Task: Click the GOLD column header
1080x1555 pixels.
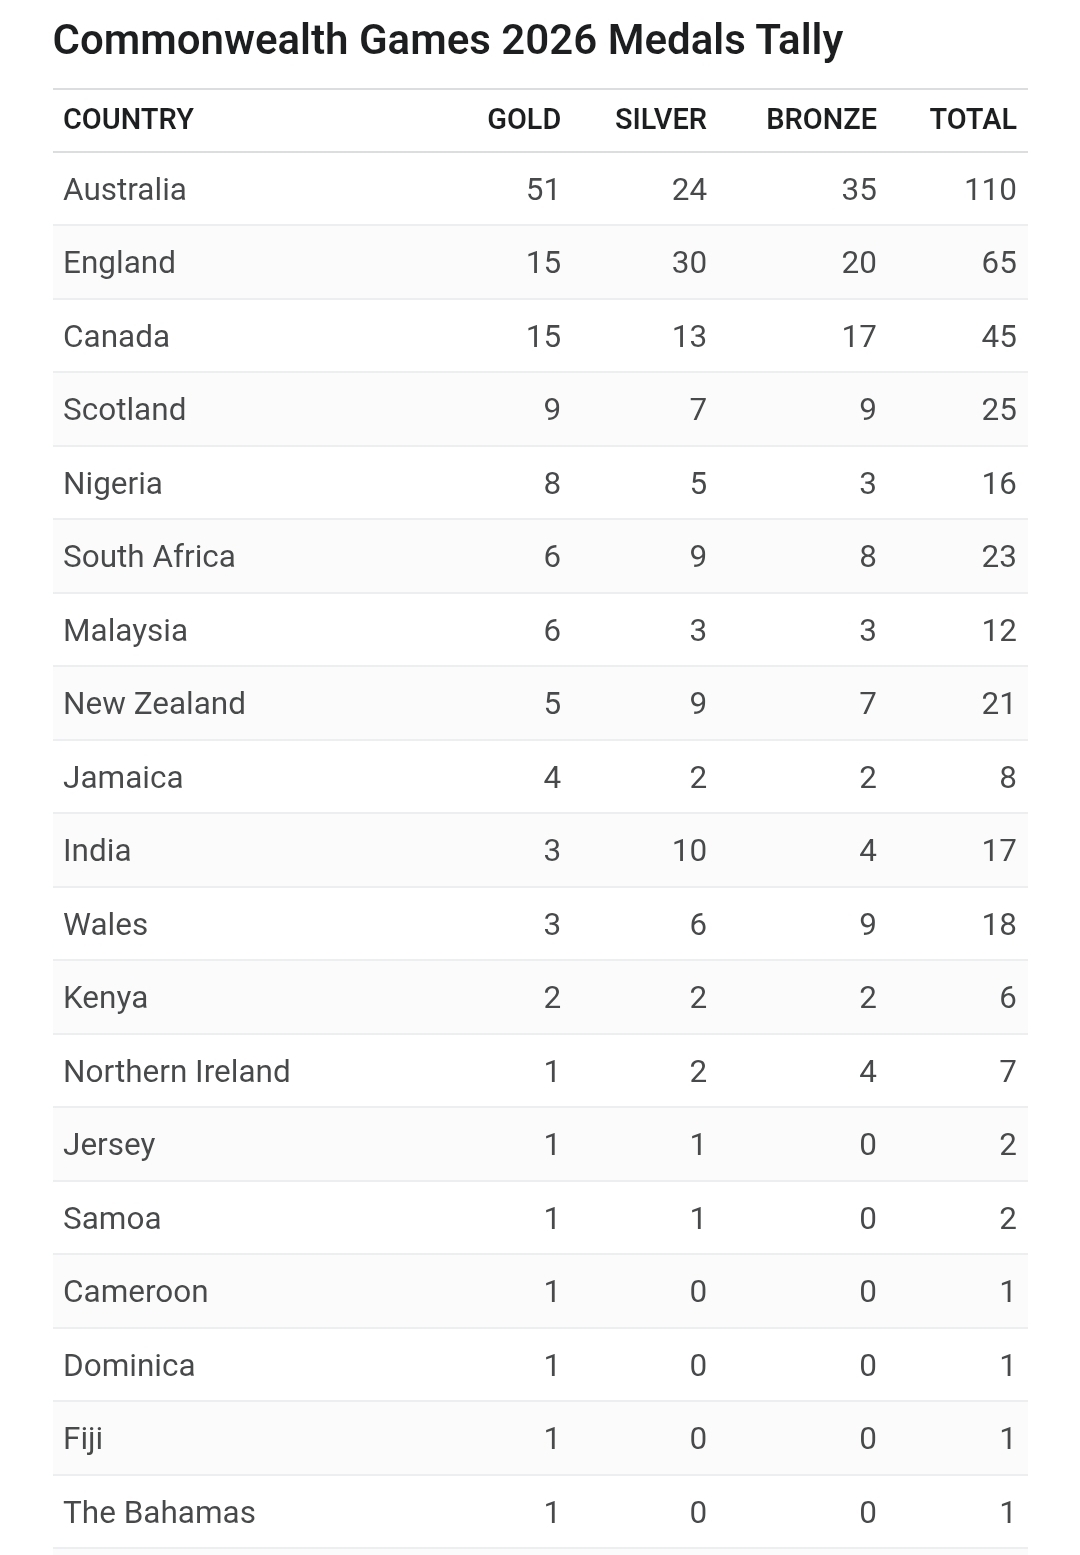Action: 523,119
